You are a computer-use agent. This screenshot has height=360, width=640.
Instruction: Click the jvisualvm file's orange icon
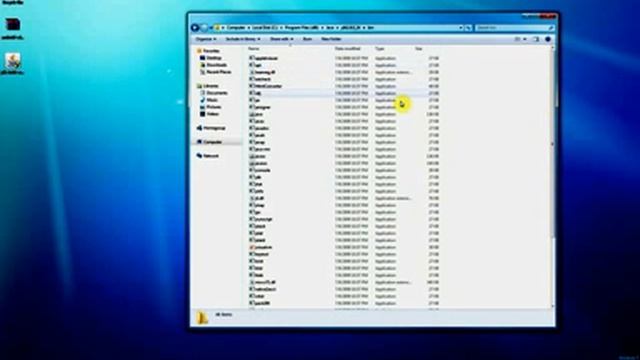252,247
